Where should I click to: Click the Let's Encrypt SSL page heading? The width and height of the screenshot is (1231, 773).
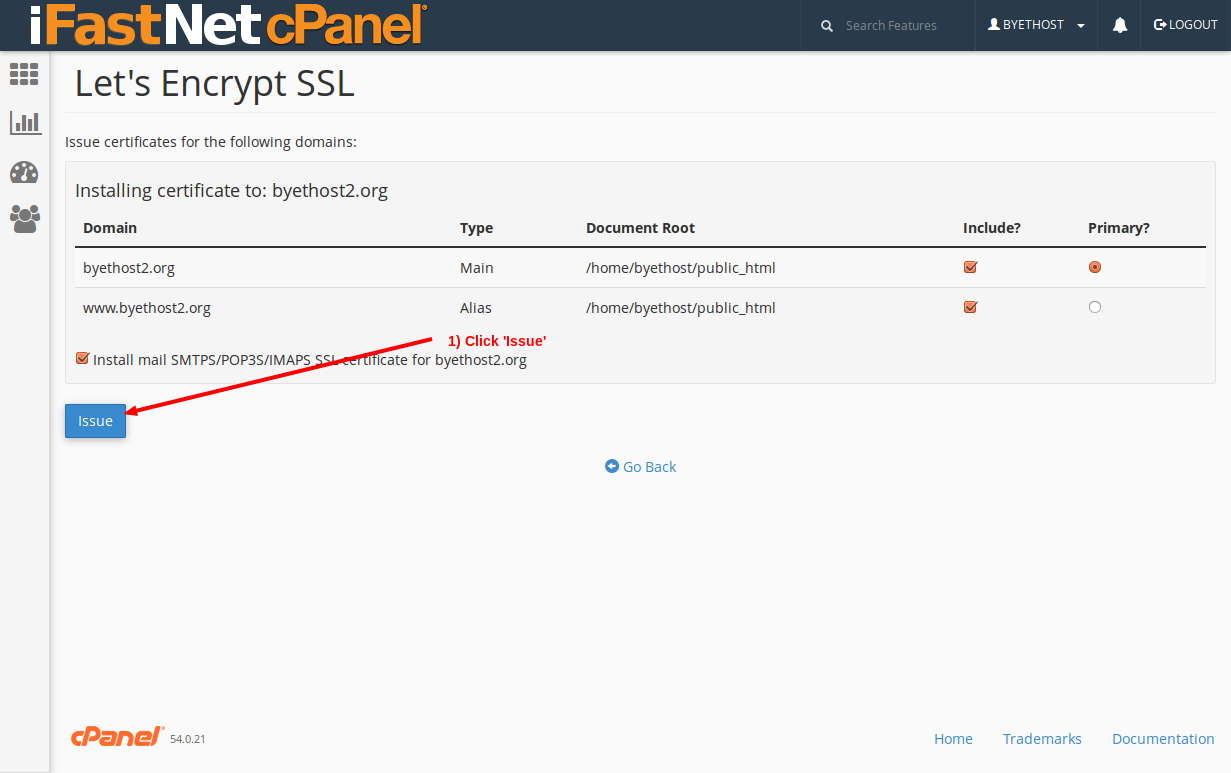tap(215, 83)
